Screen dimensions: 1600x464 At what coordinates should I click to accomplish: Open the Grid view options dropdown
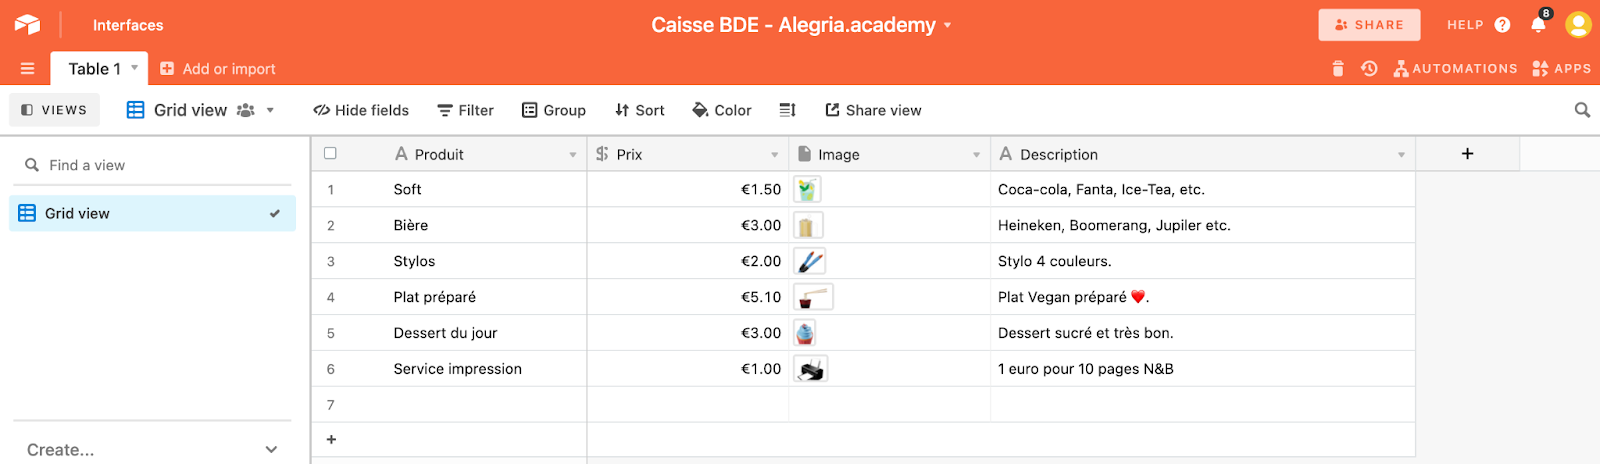coord(270,110)
